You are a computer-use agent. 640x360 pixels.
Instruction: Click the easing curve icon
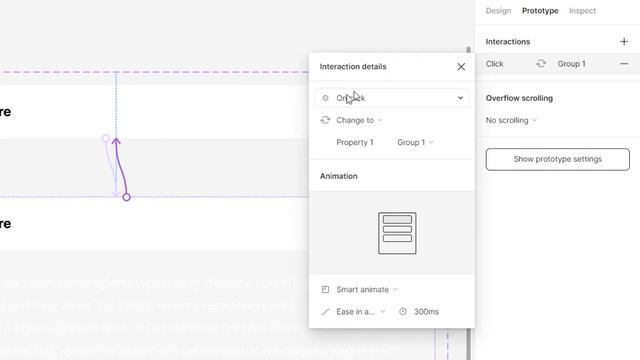[x=325, y=312]
